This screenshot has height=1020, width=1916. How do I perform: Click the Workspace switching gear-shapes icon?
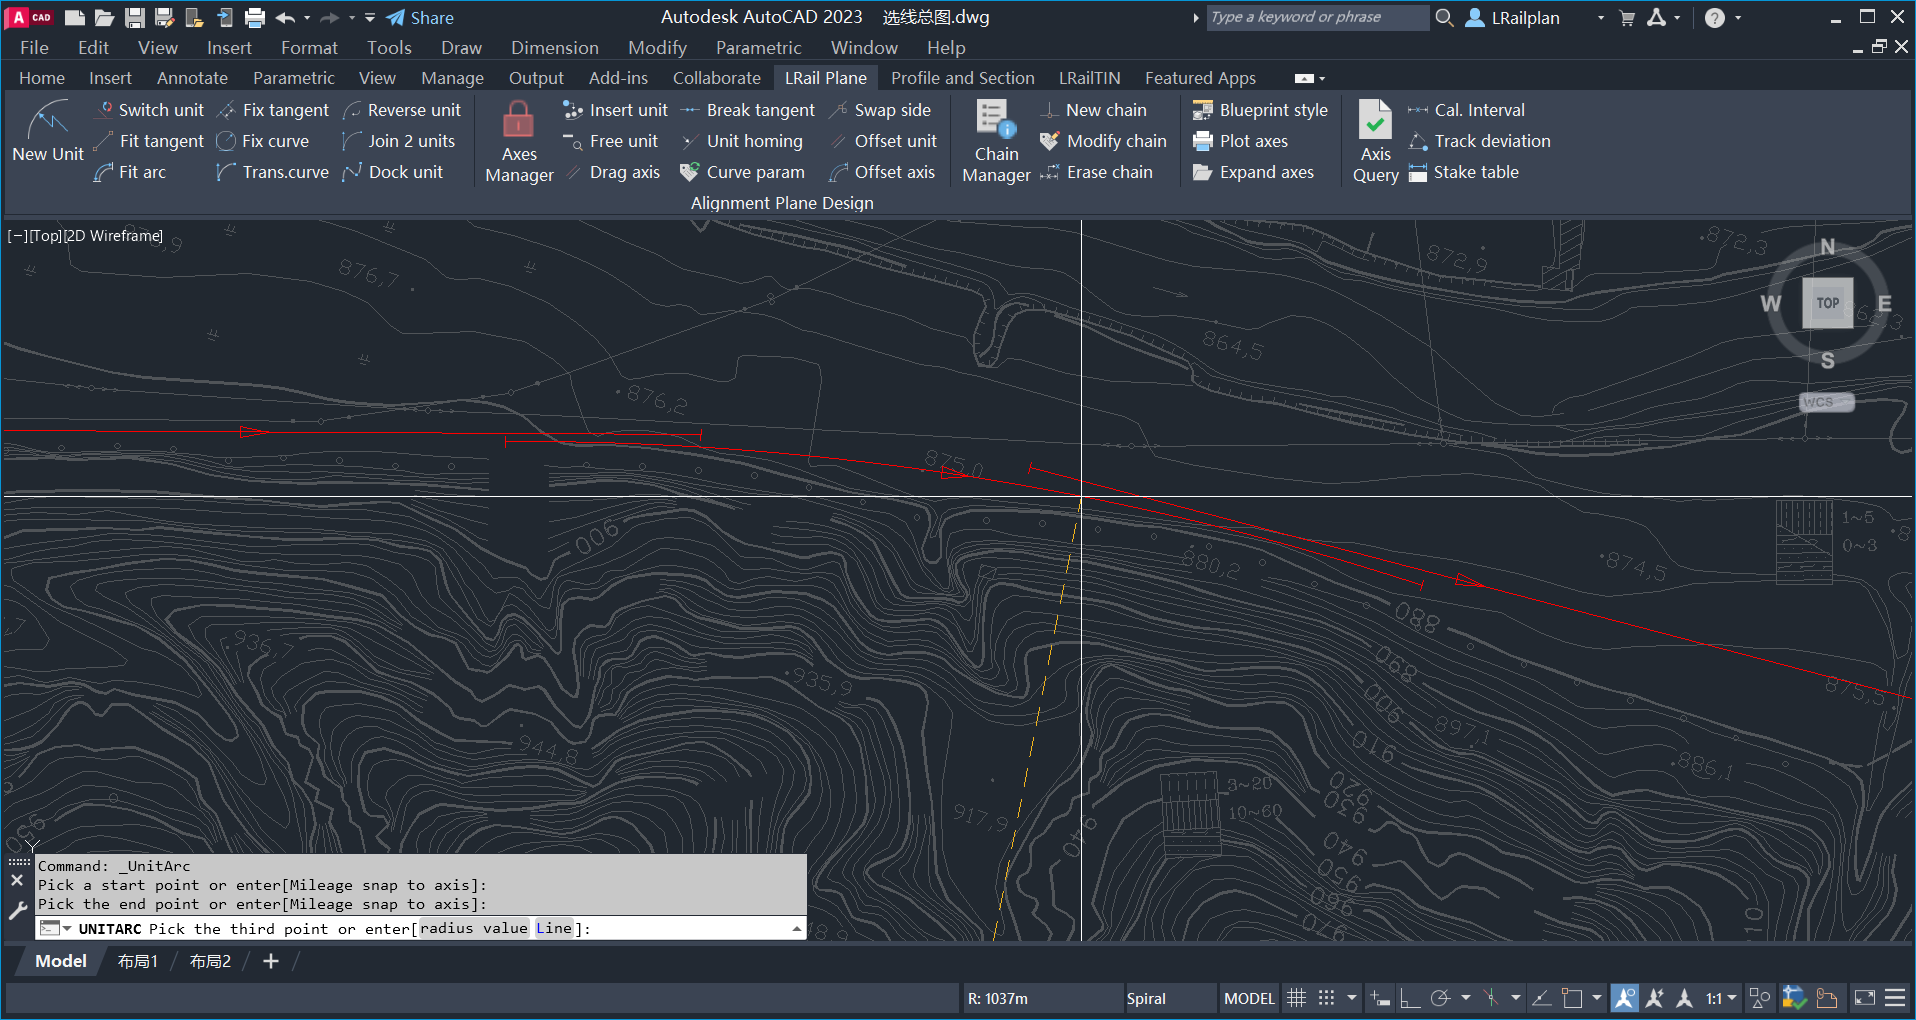1759,998
